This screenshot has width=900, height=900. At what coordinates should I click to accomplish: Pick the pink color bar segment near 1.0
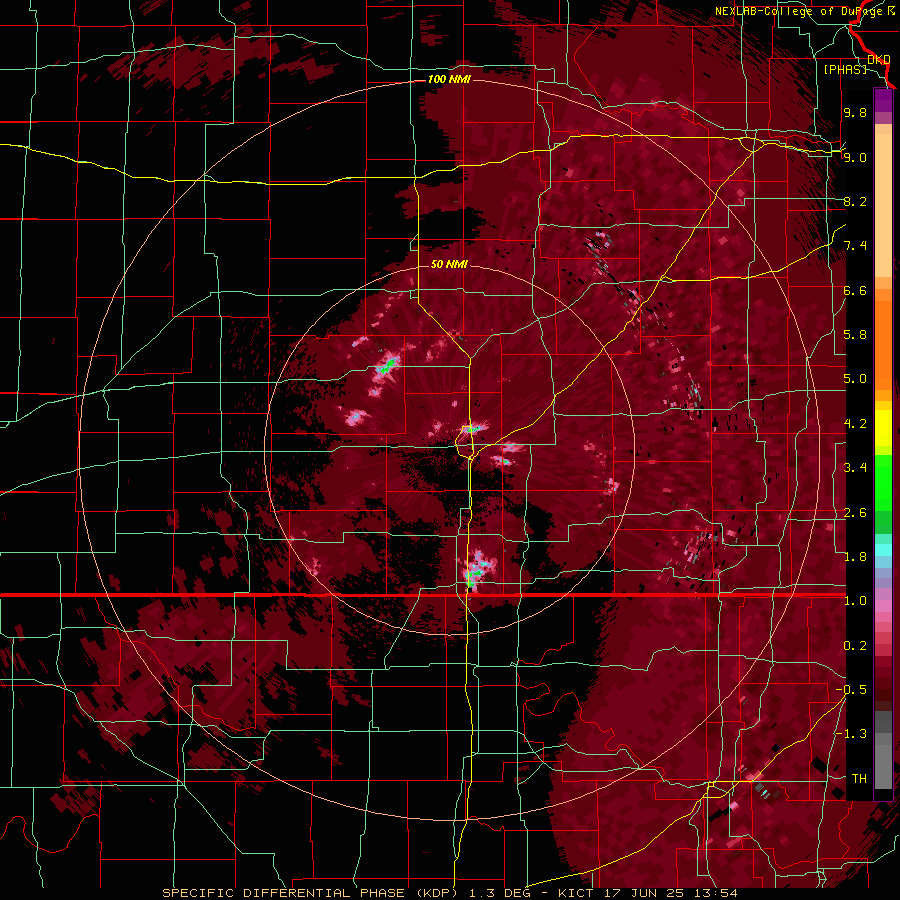pos(883,606)
